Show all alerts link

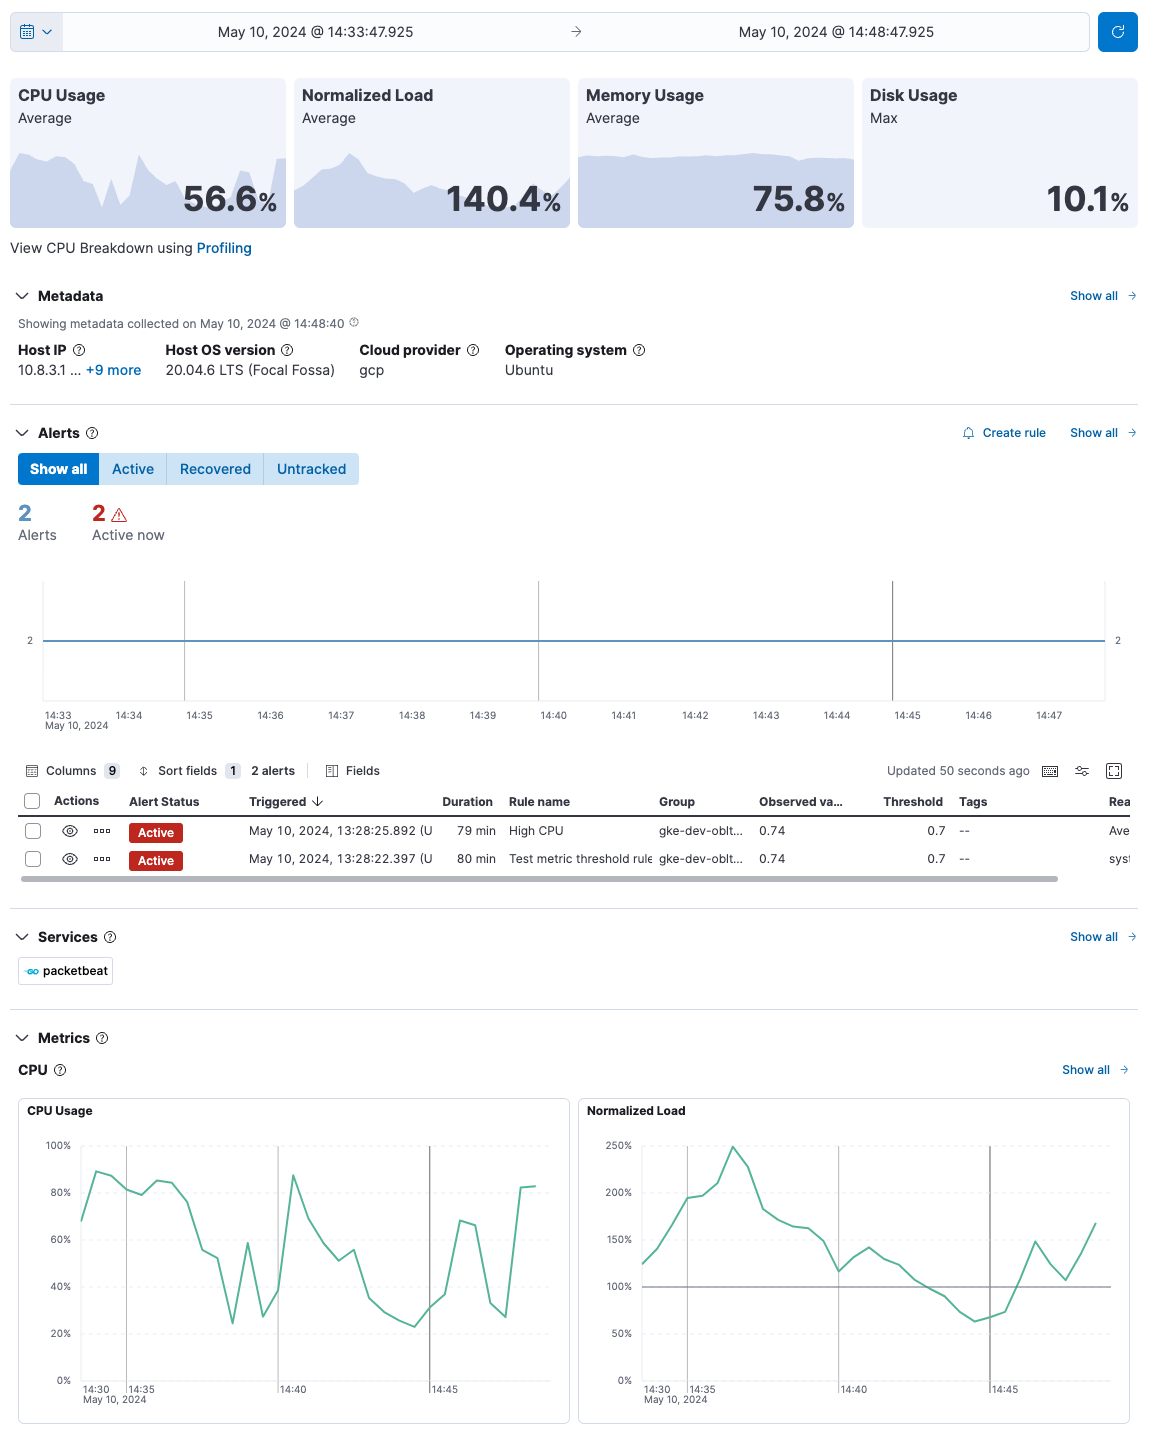pyautogui.click(x=1103, y=433)
